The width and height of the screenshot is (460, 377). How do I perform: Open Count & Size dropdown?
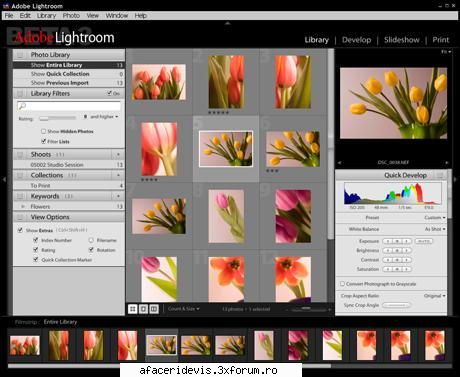pos(184,309)
